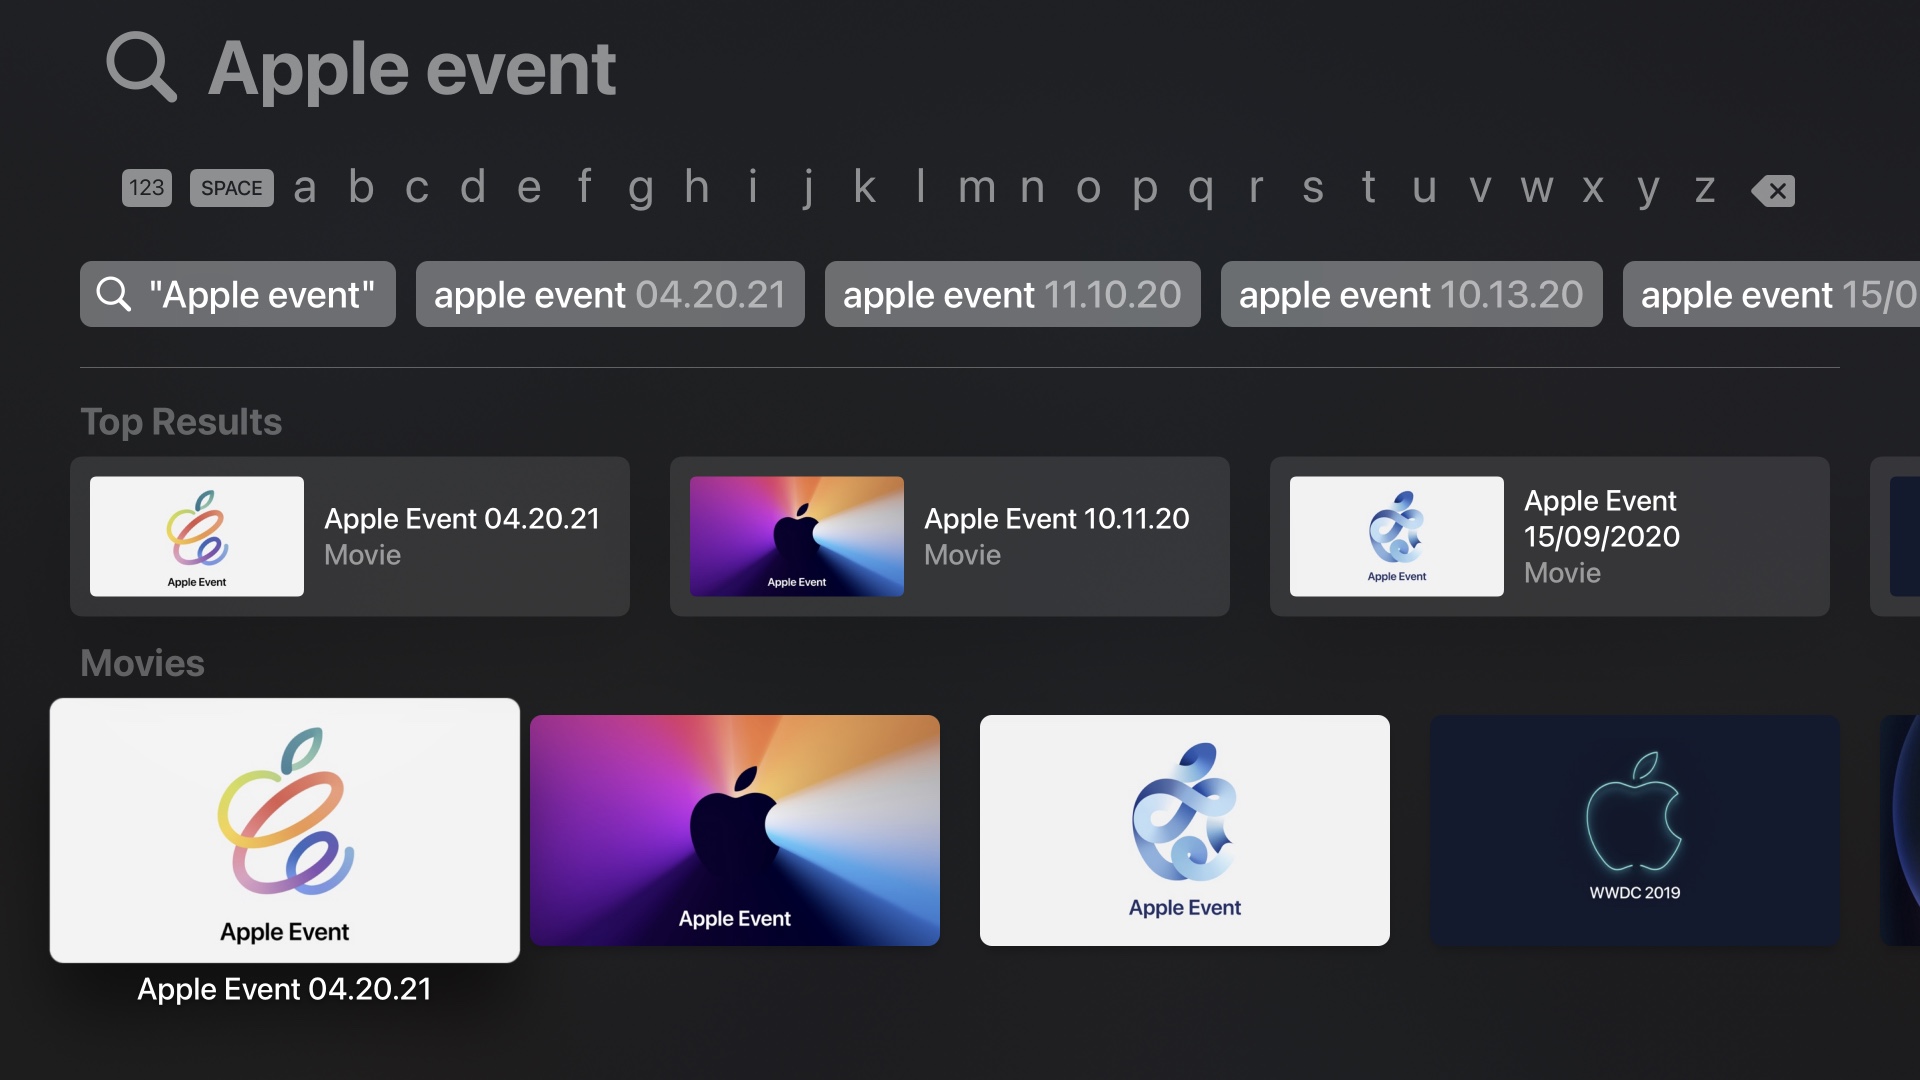Select letter x on keyboard
Image resolution: width=1920 pixels, height=1080 pixels.
pos(1593,188)
